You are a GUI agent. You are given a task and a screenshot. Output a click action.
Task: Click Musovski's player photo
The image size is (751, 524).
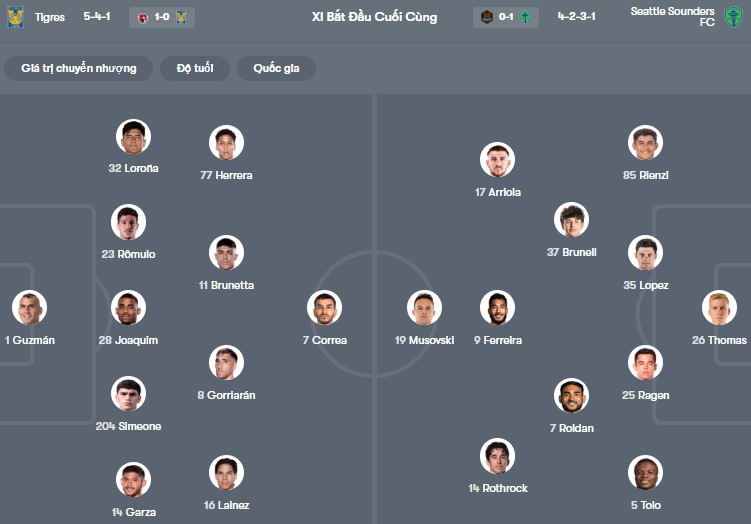[424, 308]
